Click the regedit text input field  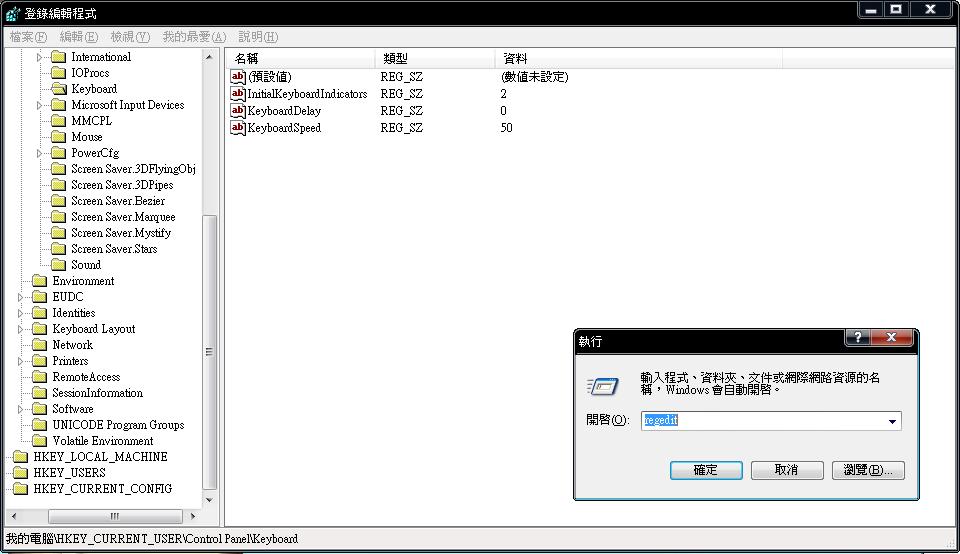pos(760,422)
